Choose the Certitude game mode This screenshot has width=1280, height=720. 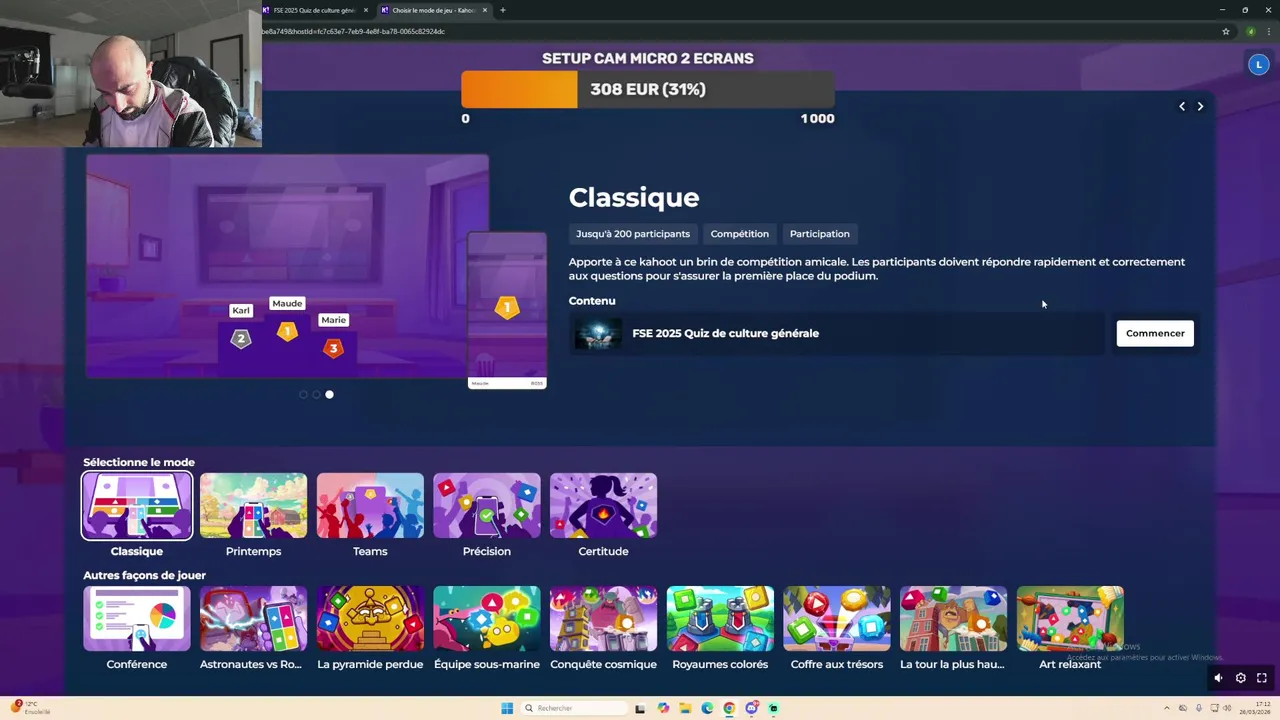pyautogui.click(x=603, y=505)
